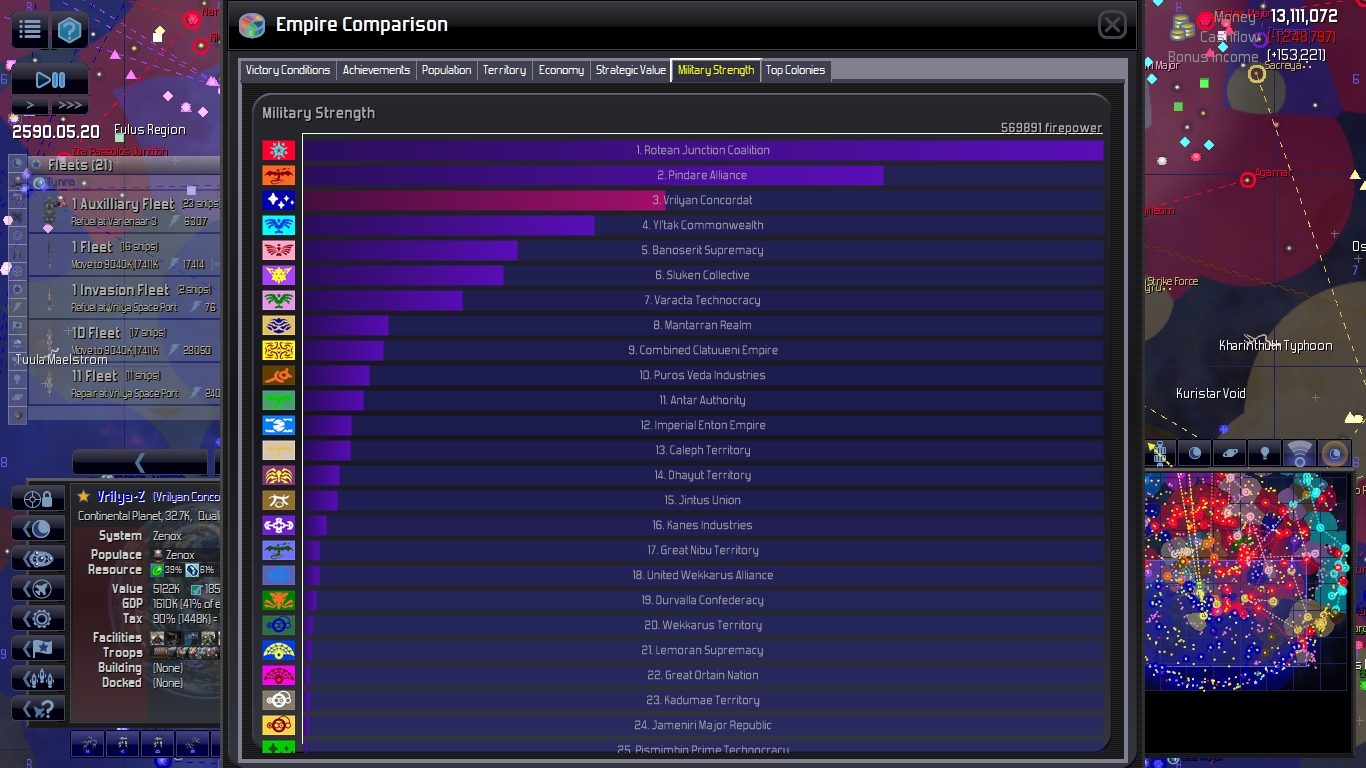The height and width of the screenshot is (768, 1366).
Task: Select the 1 Invasion Fleet row
Action: pos(124,298)
